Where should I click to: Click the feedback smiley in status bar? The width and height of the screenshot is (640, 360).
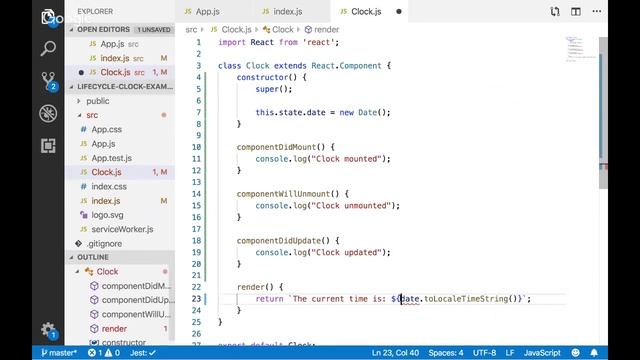576,353
